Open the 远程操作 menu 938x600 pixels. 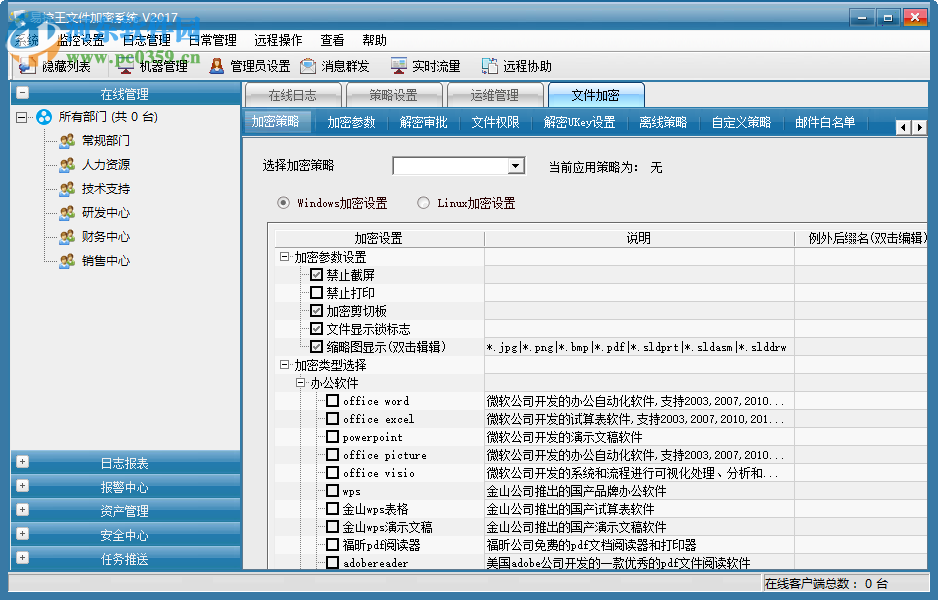278,40
